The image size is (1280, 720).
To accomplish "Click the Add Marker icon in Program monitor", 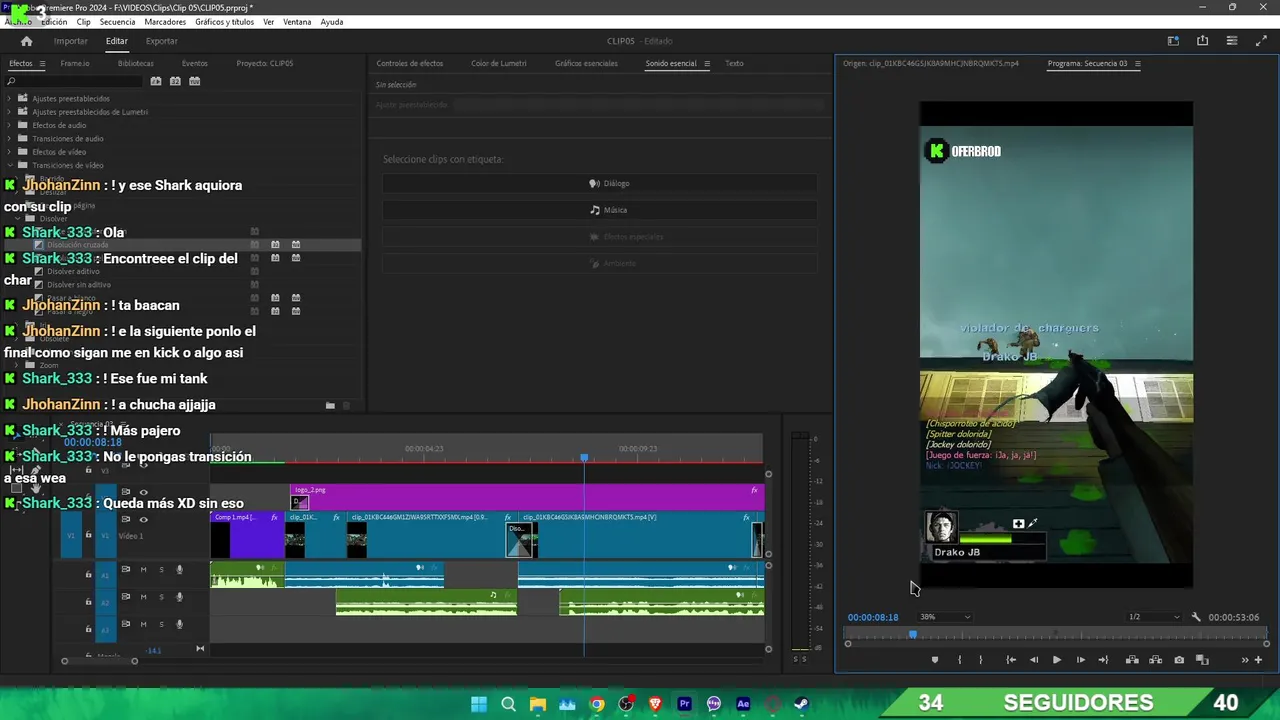I will tap(935, 660).
